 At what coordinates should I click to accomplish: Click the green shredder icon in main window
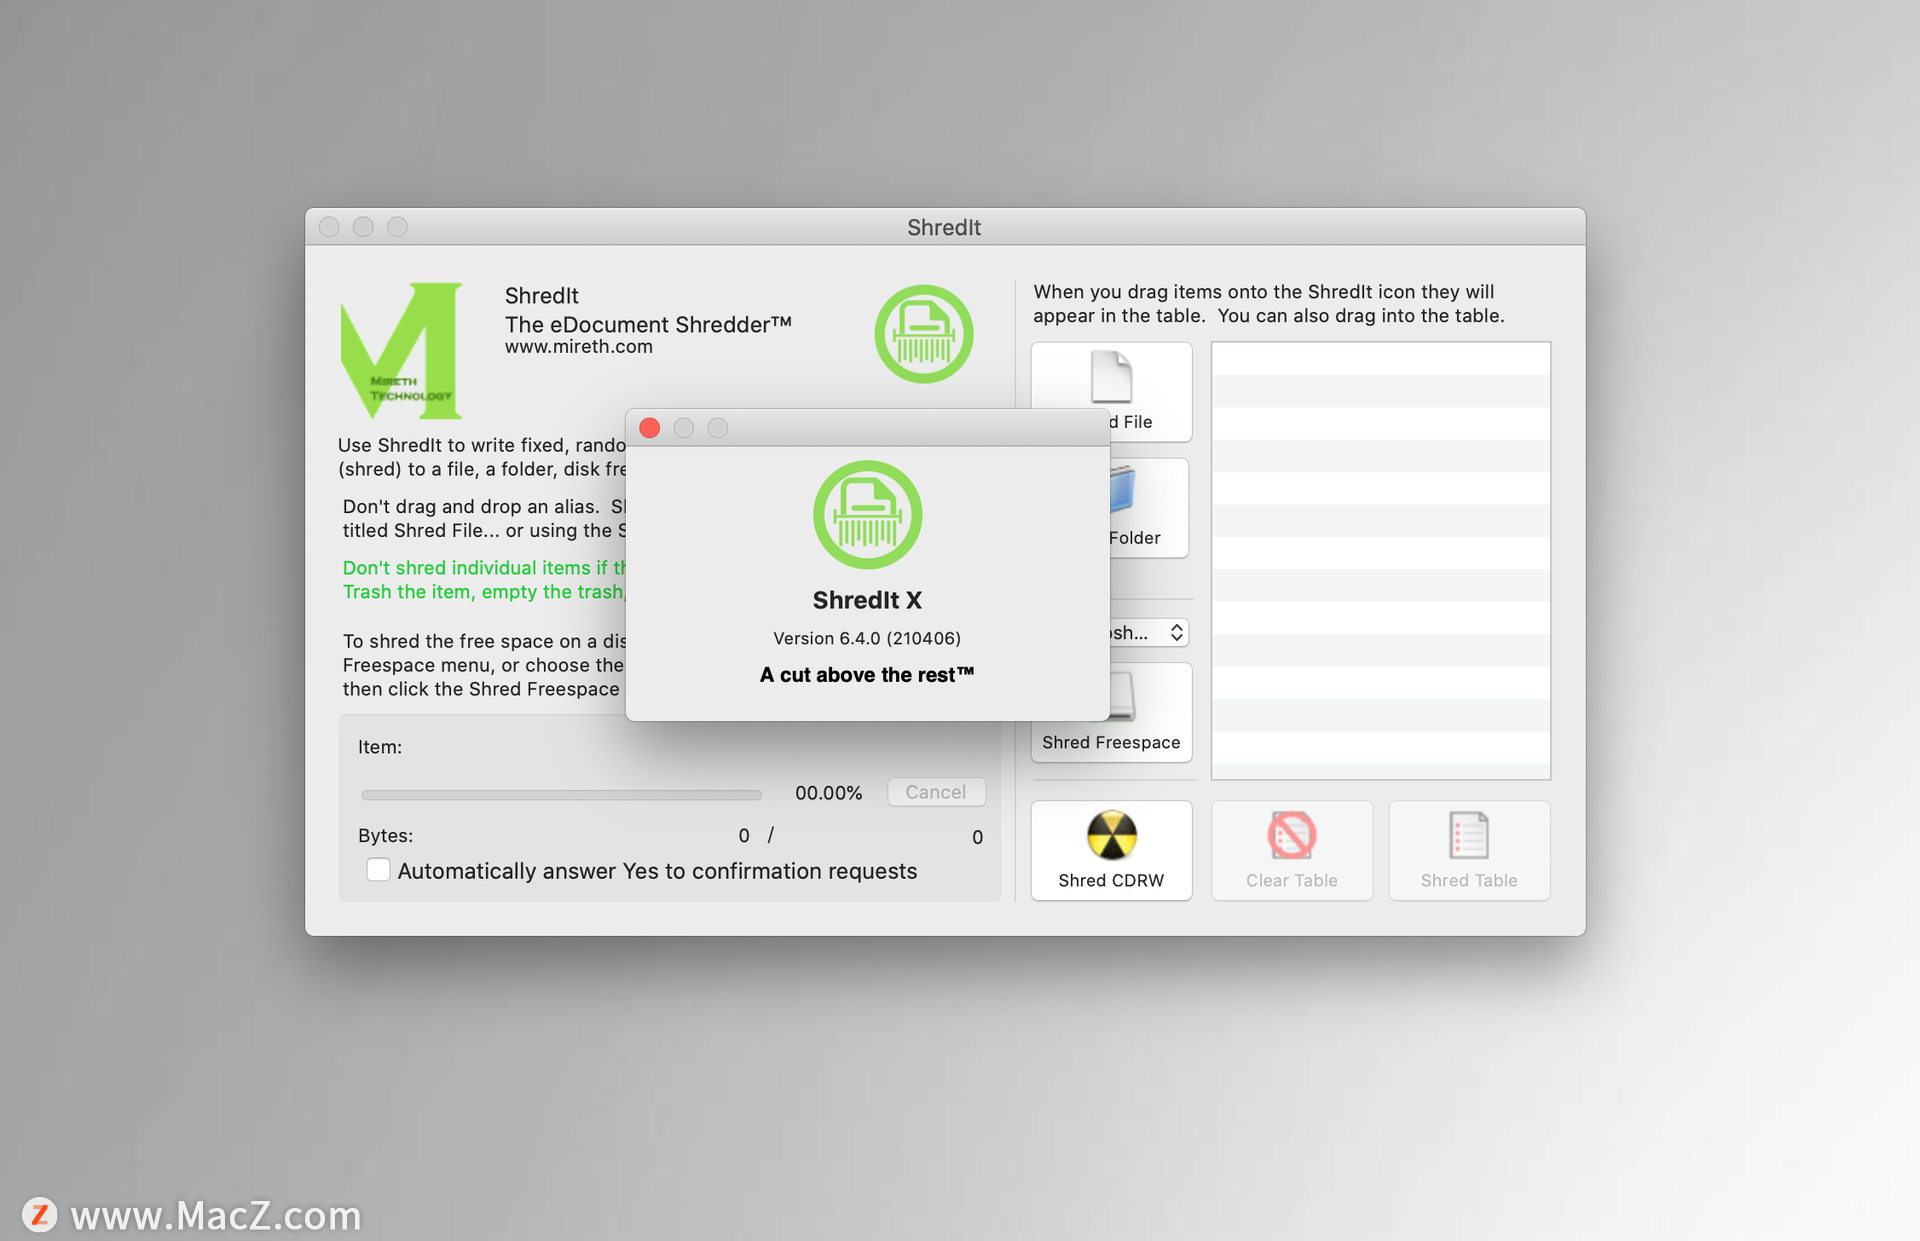923,334
